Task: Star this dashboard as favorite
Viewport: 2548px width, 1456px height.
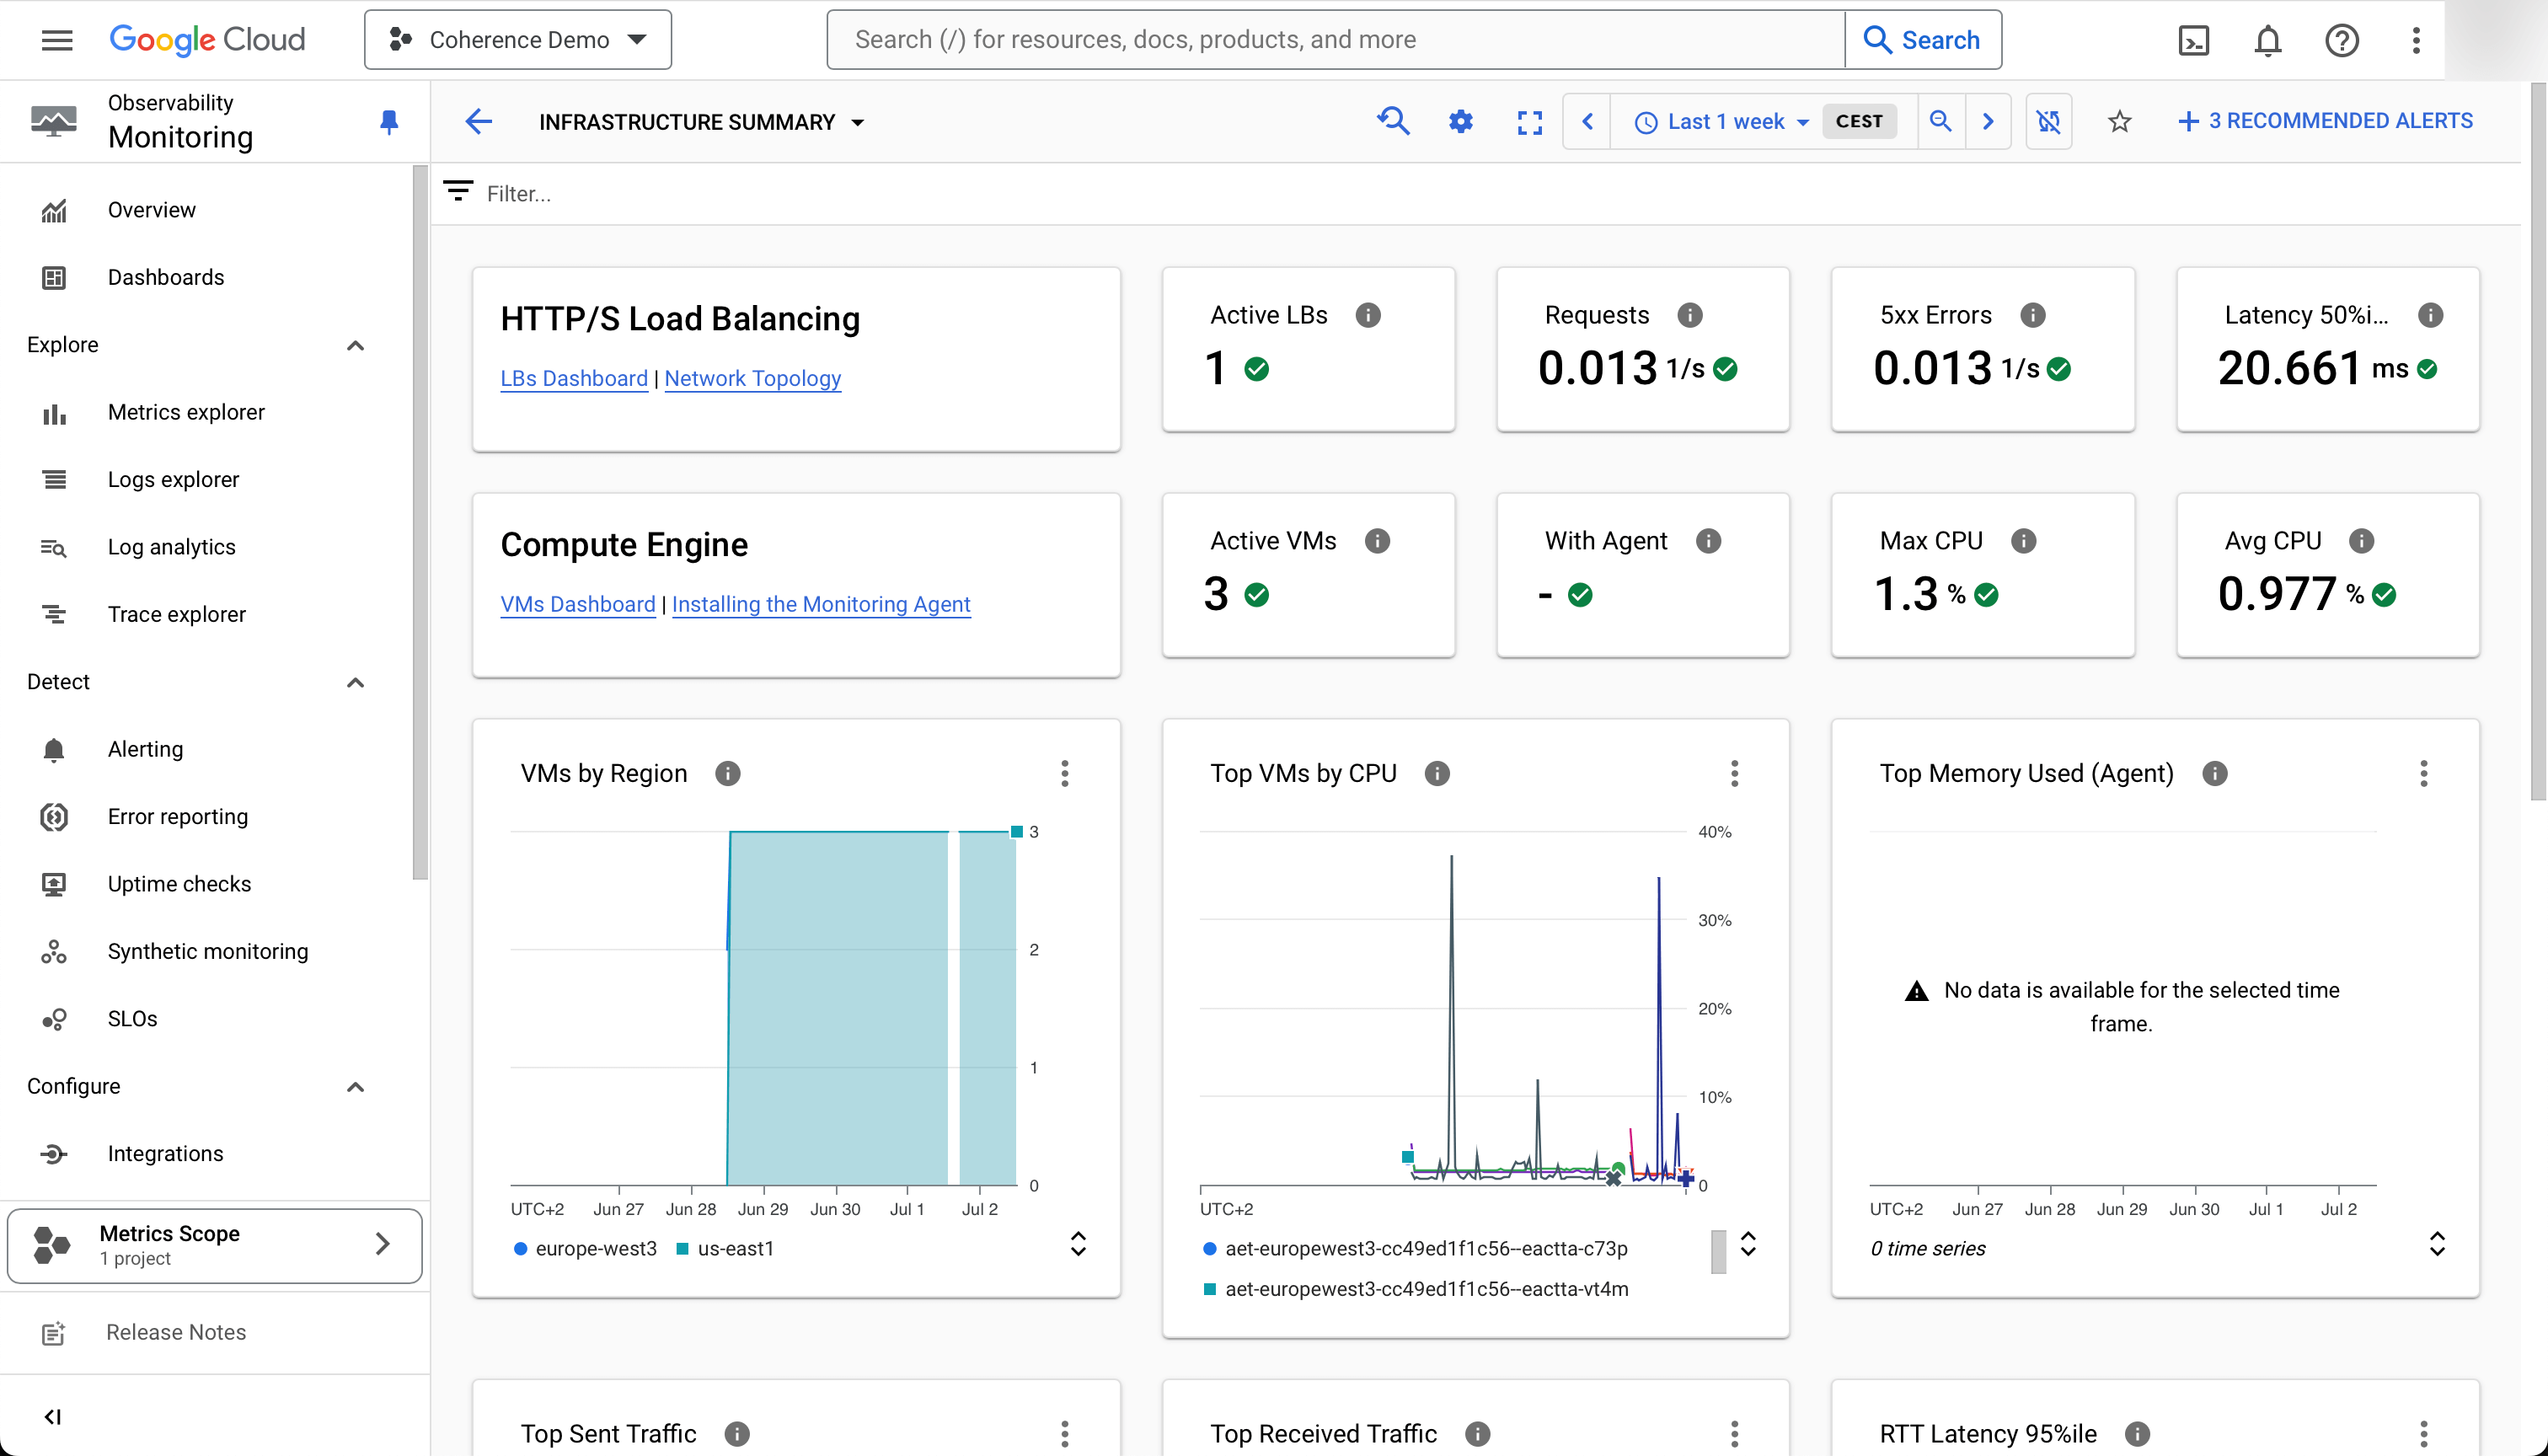Action: (x=2119, y=122)
